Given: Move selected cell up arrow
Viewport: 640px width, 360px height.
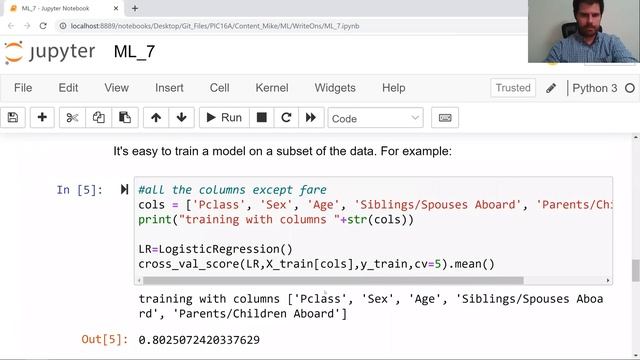Looking at the screenshot, I should pyautogui.click(x=156, y=118).
